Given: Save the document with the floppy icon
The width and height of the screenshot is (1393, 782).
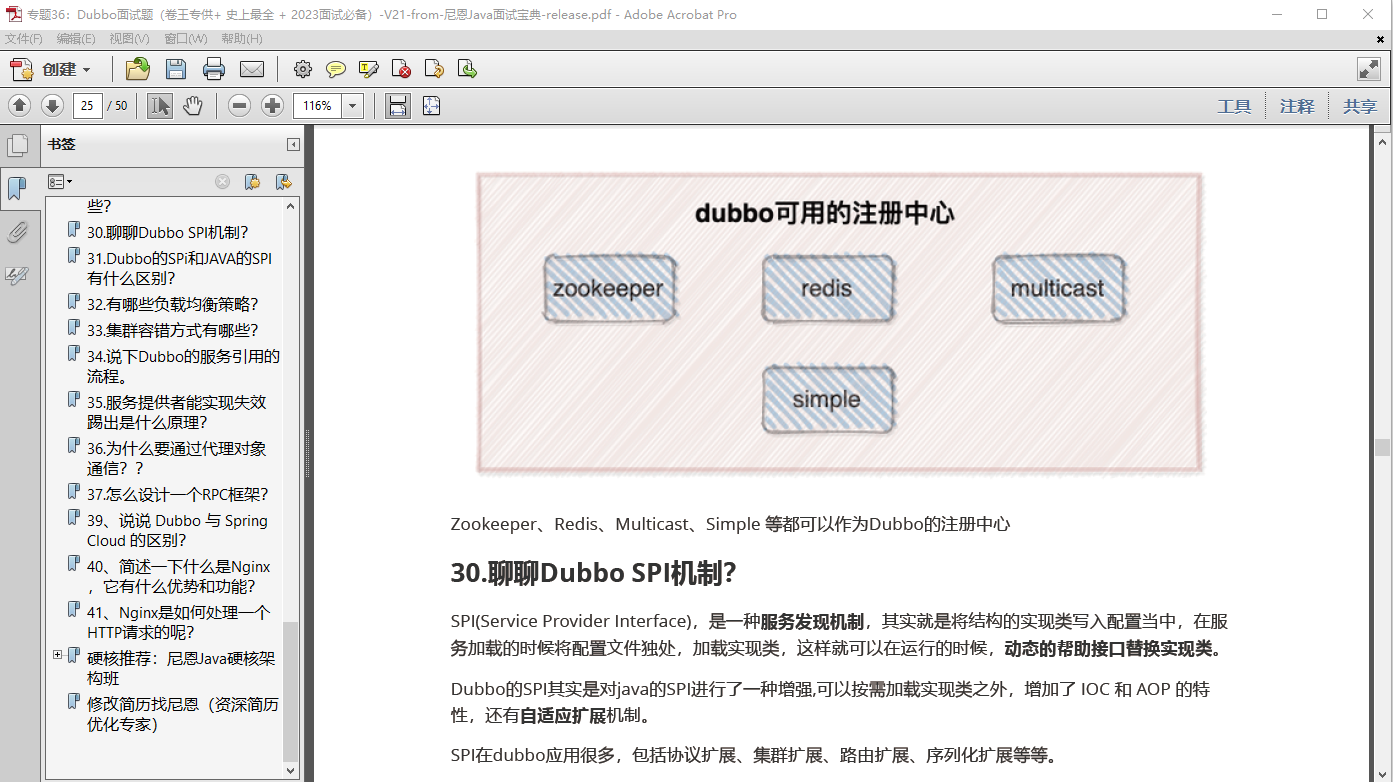Looking at the screenshot, I should coord(176,69).
